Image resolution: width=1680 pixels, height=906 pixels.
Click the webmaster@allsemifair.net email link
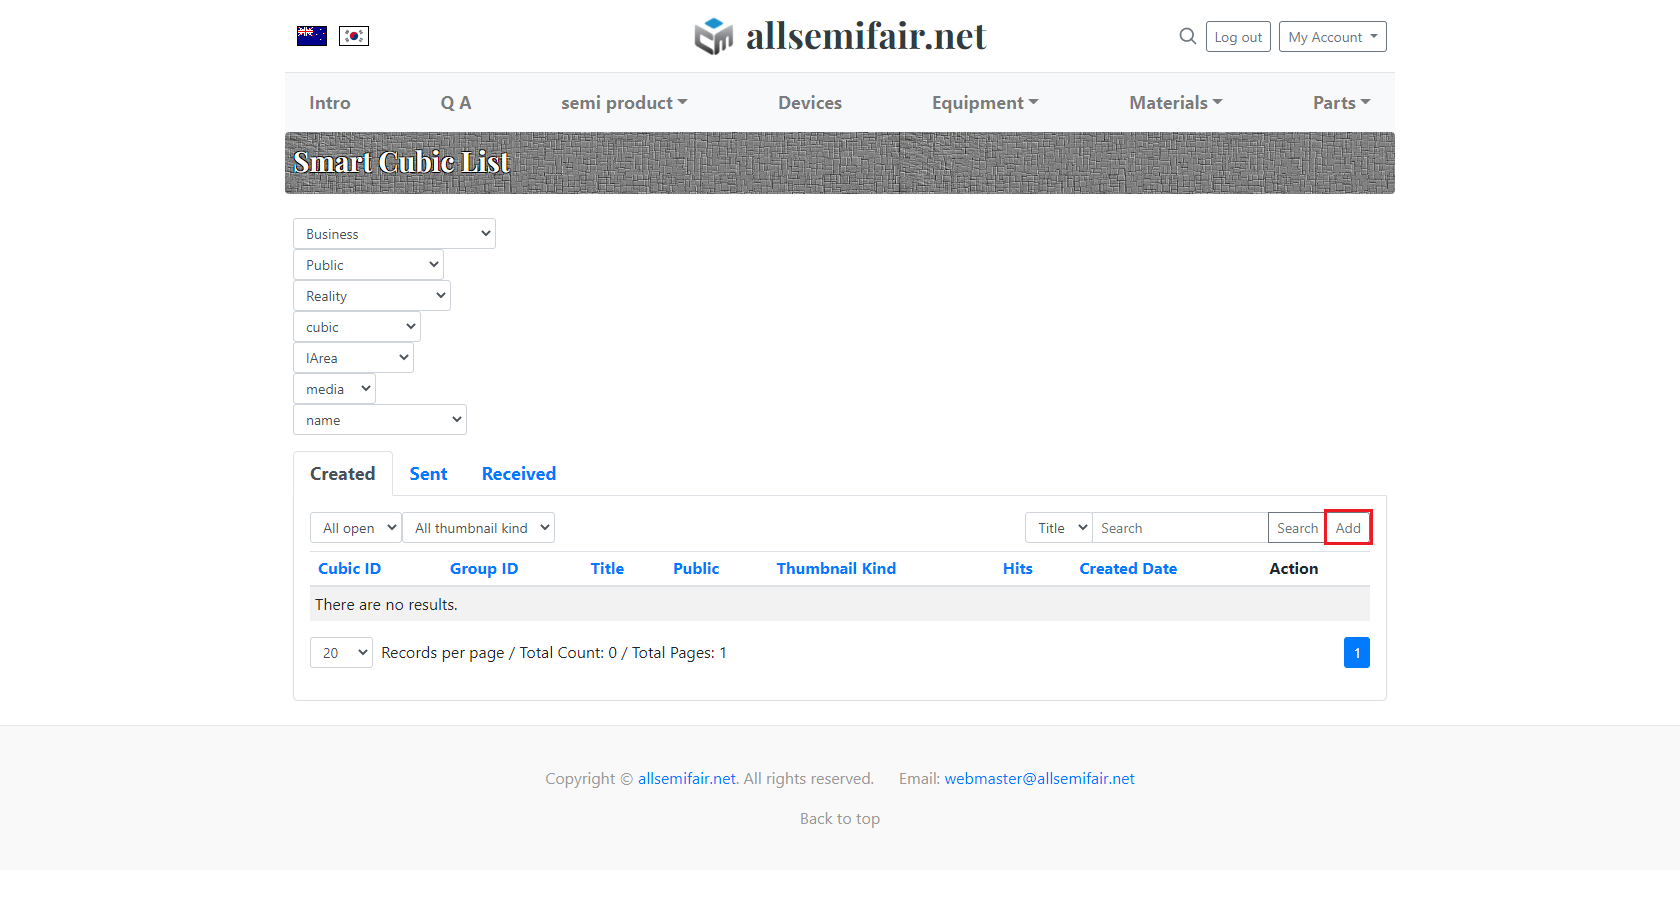pos(1040,779)
